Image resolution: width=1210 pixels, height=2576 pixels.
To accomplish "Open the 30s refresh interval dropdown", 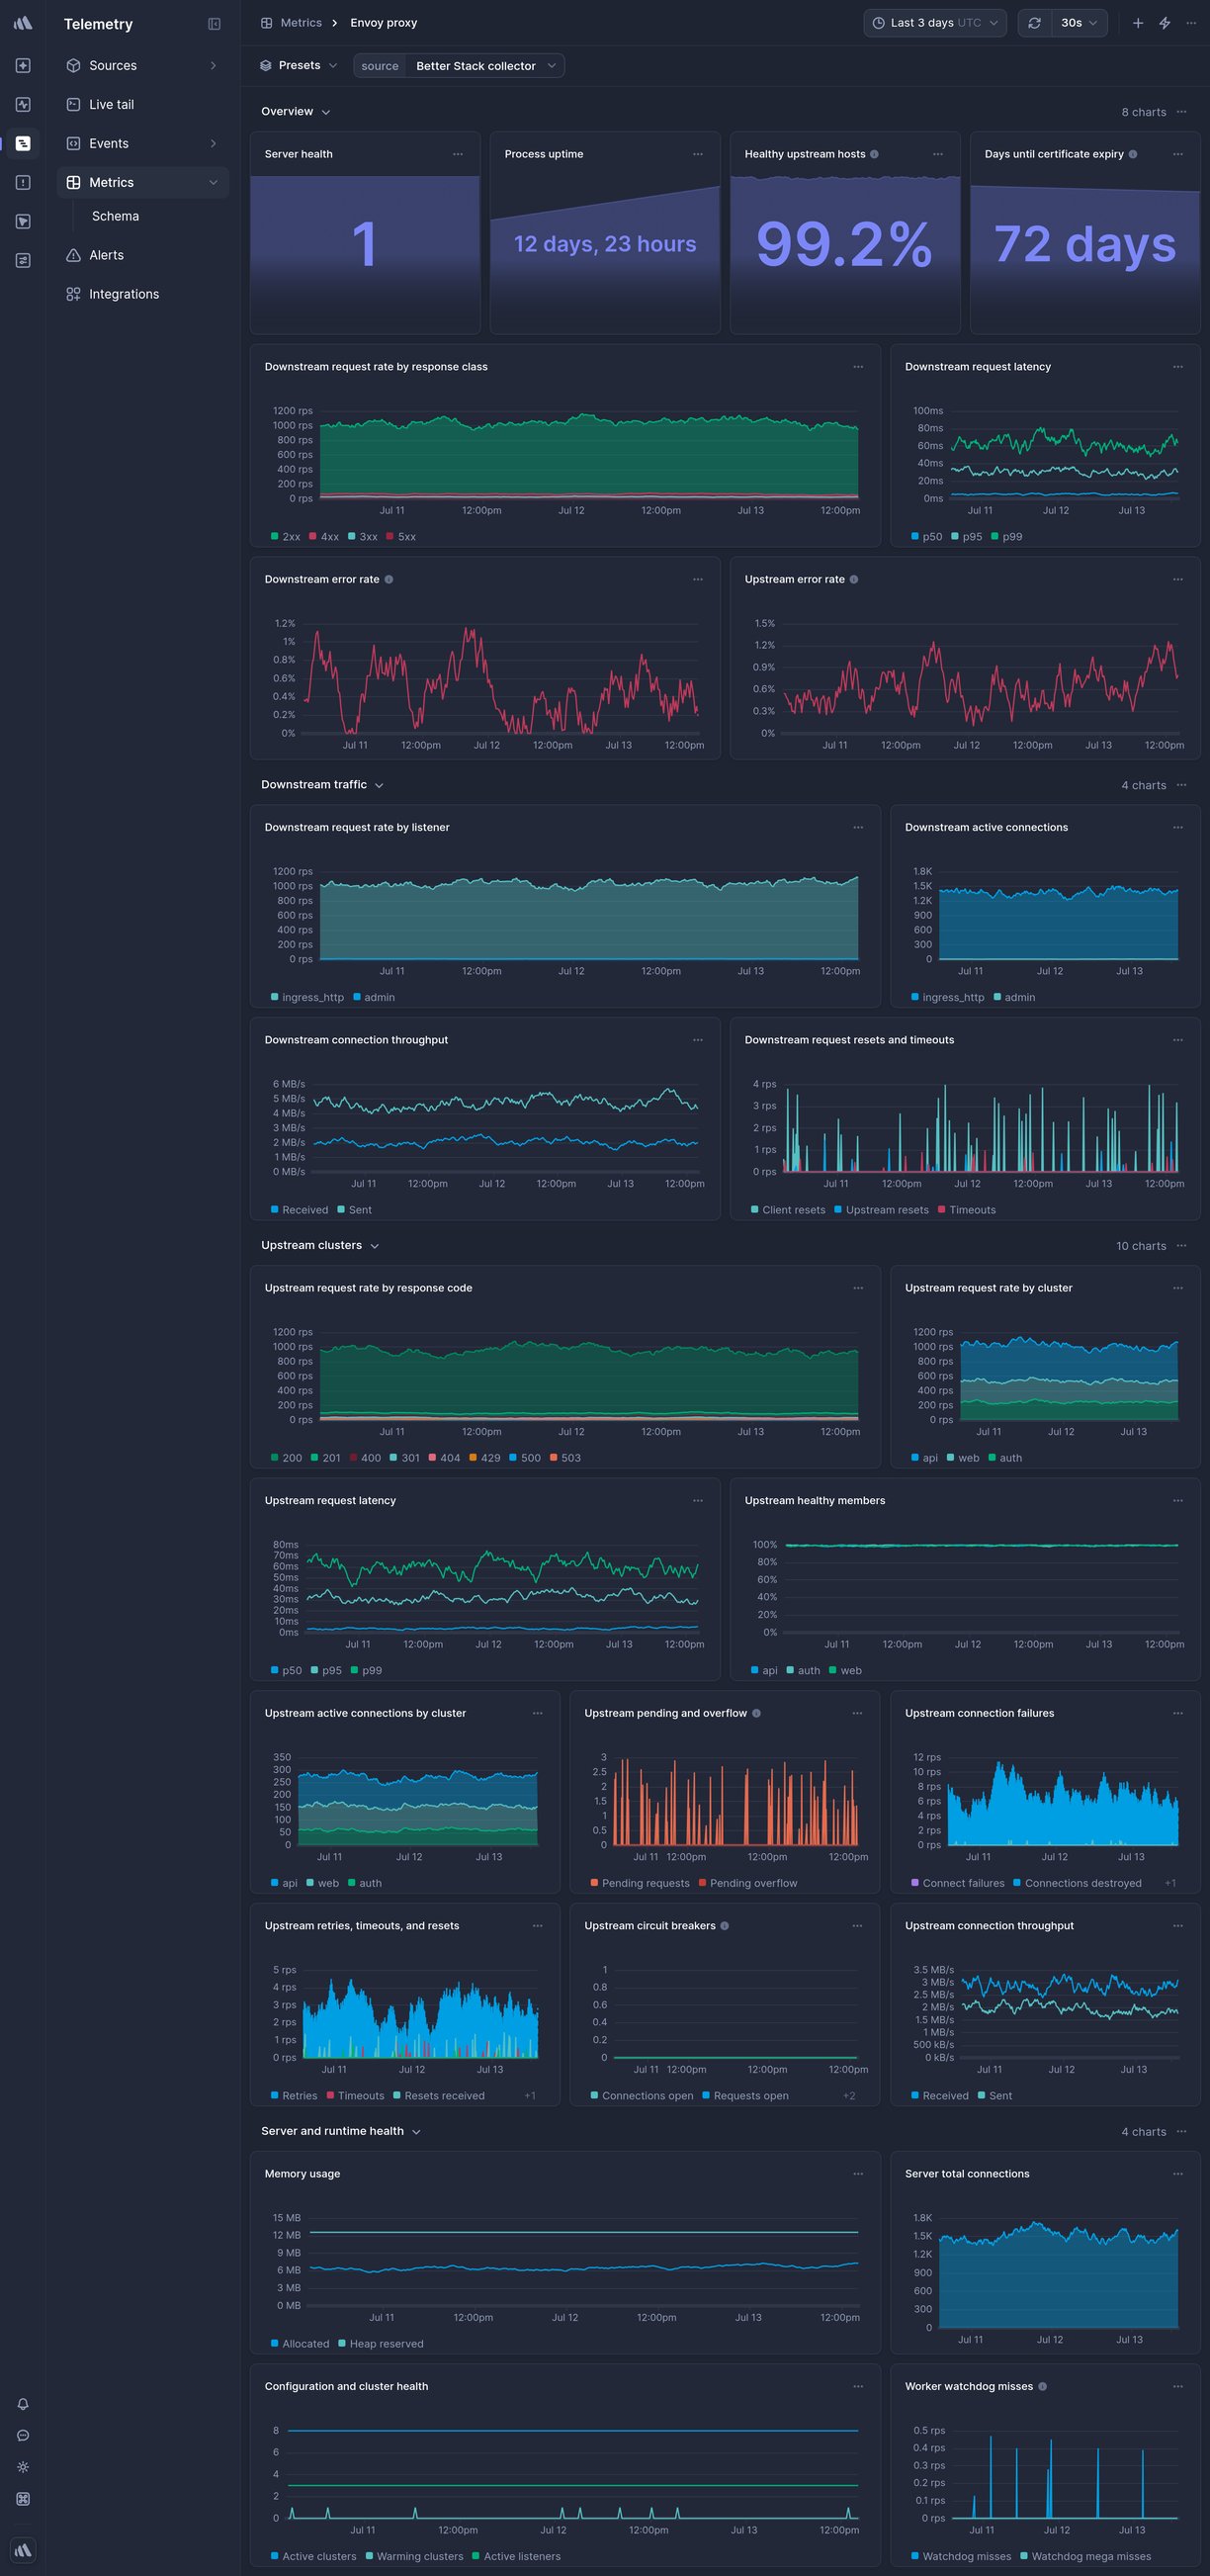I will pos(1079,22).
